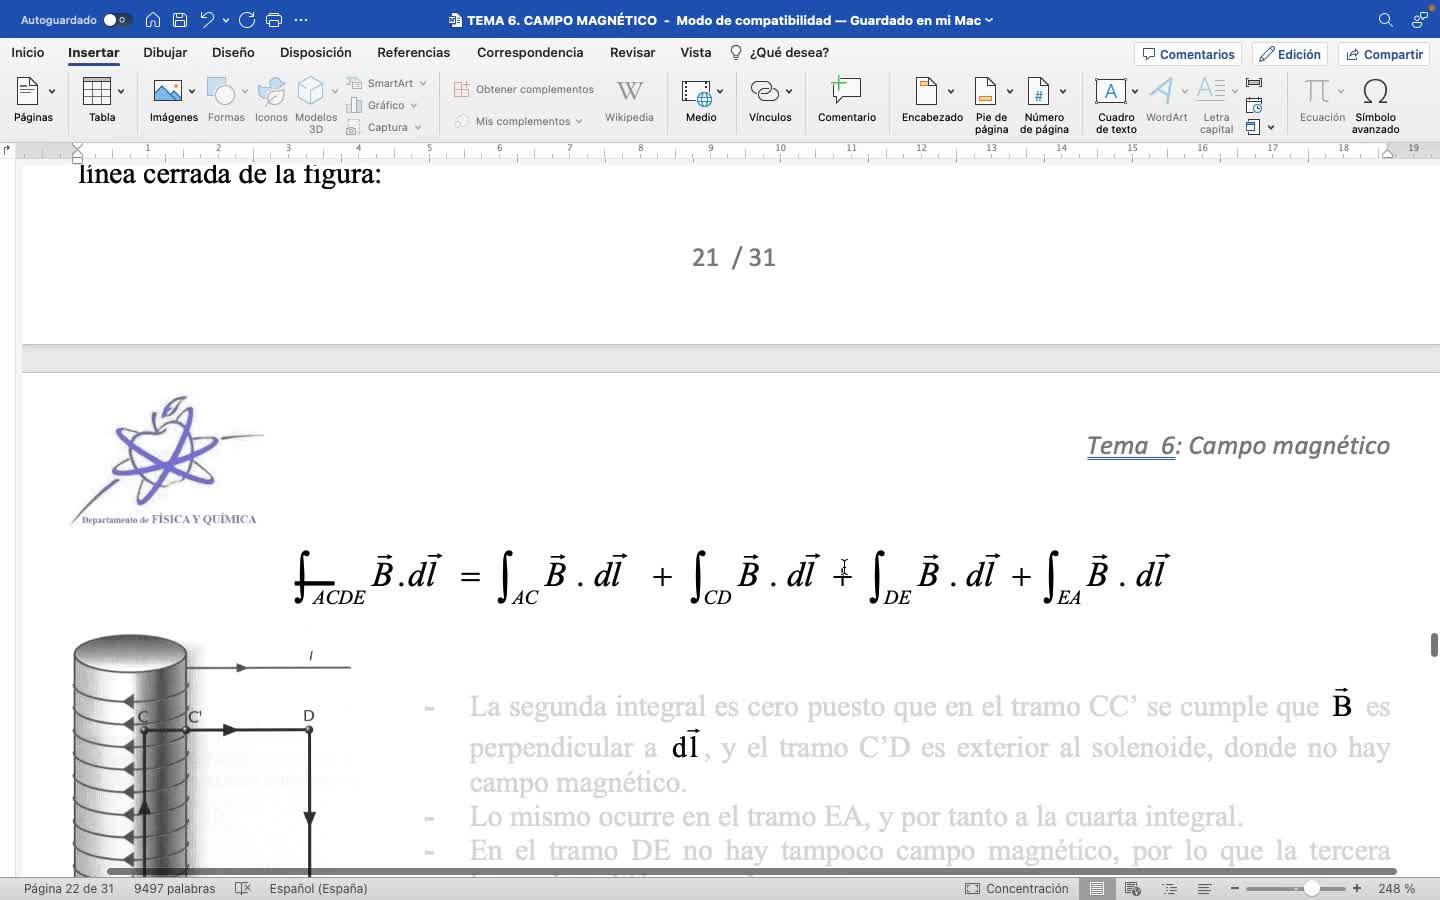Click the vertical scrollbar thumb
The image size is (1440, 900).
coord(1433,645)
